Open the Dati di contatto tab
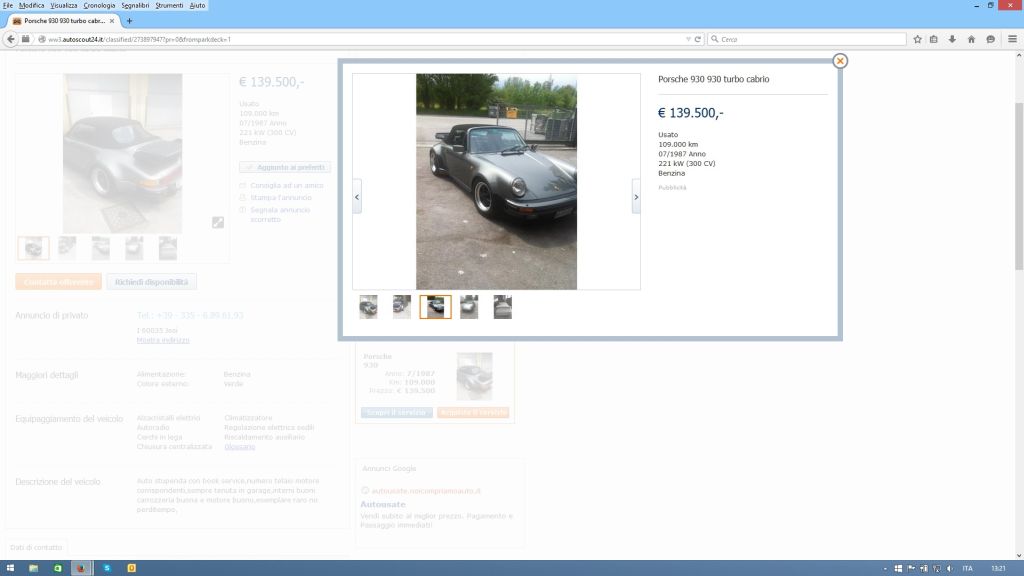1024x576 pixels. [x=36, y=547]
